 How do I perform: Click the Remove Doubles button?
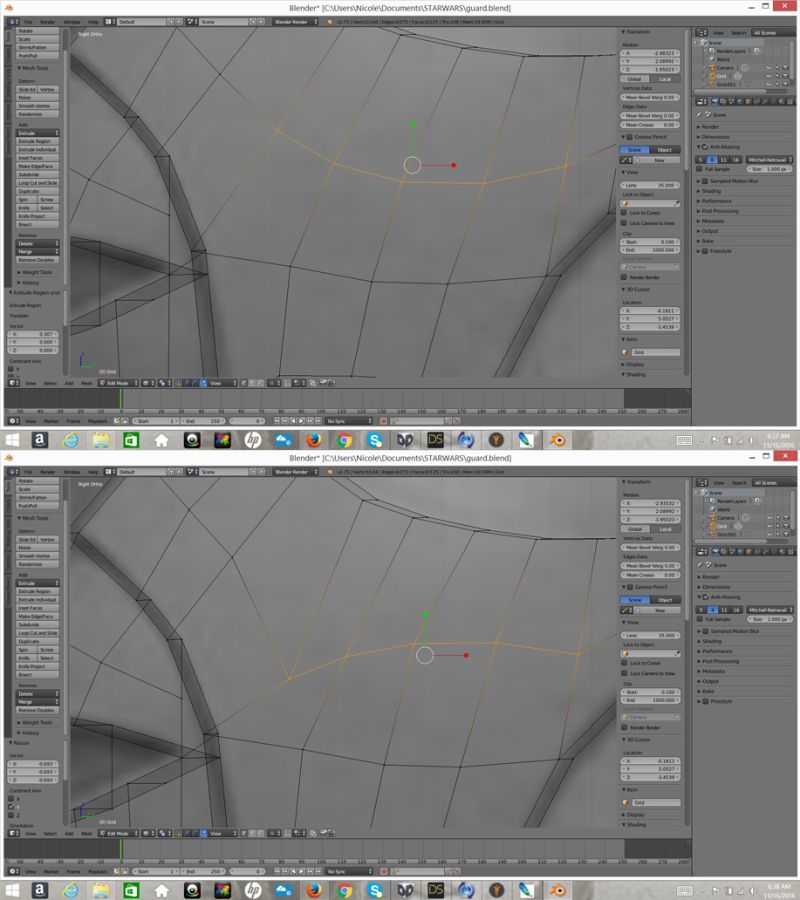pos(36,260)
